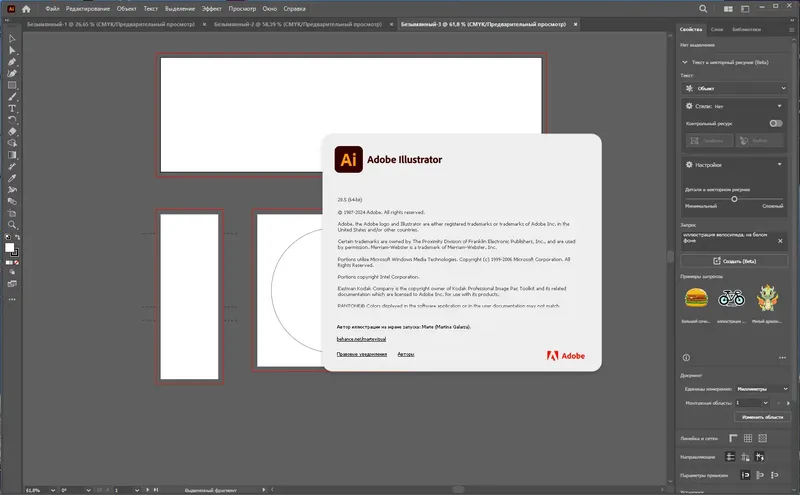Select the Rotate tool
This screenshot has height=495, width=800.
(x=12, y=120)
